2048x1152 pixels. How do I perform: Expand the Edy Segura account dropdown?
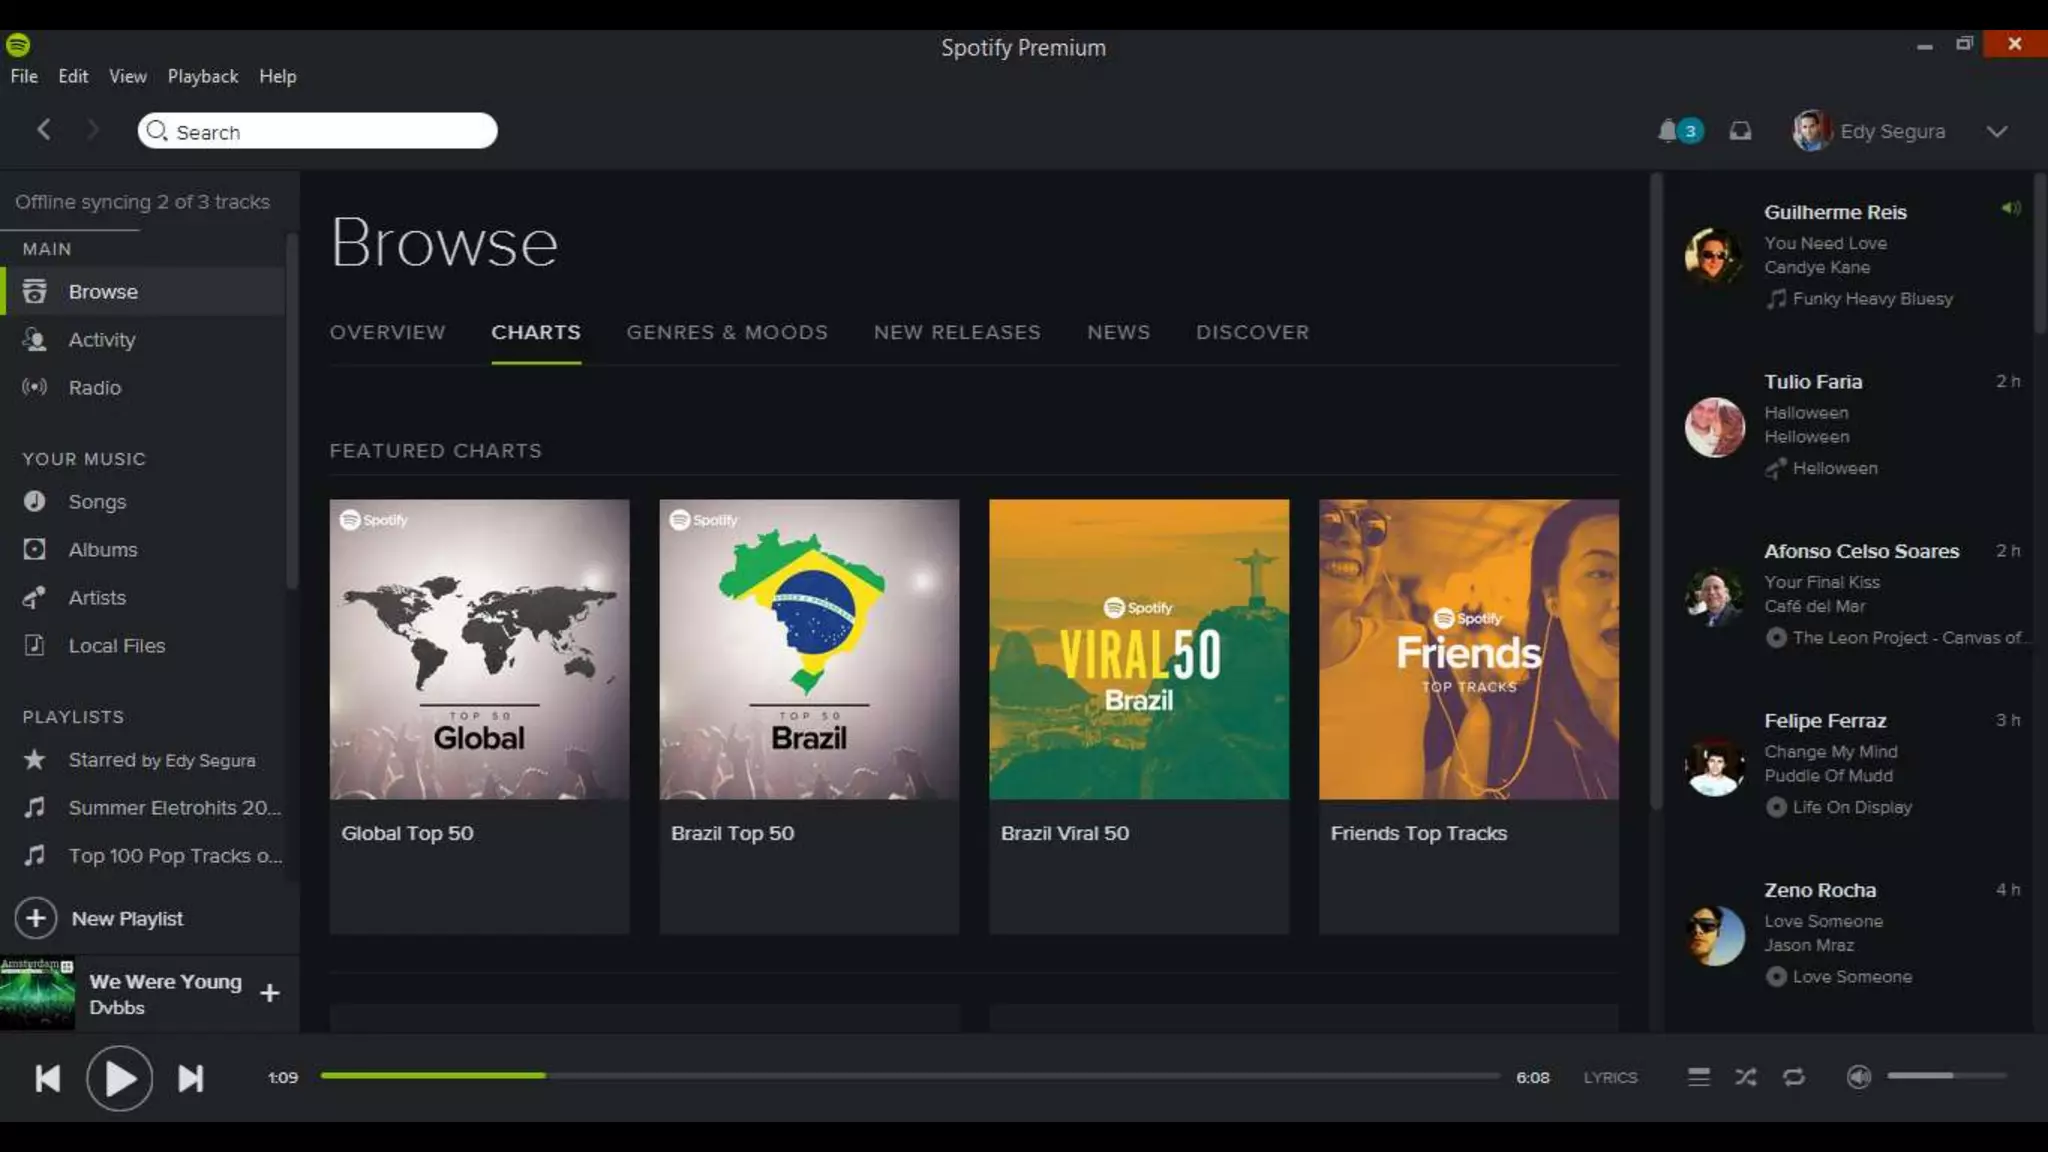[1996, 132]
